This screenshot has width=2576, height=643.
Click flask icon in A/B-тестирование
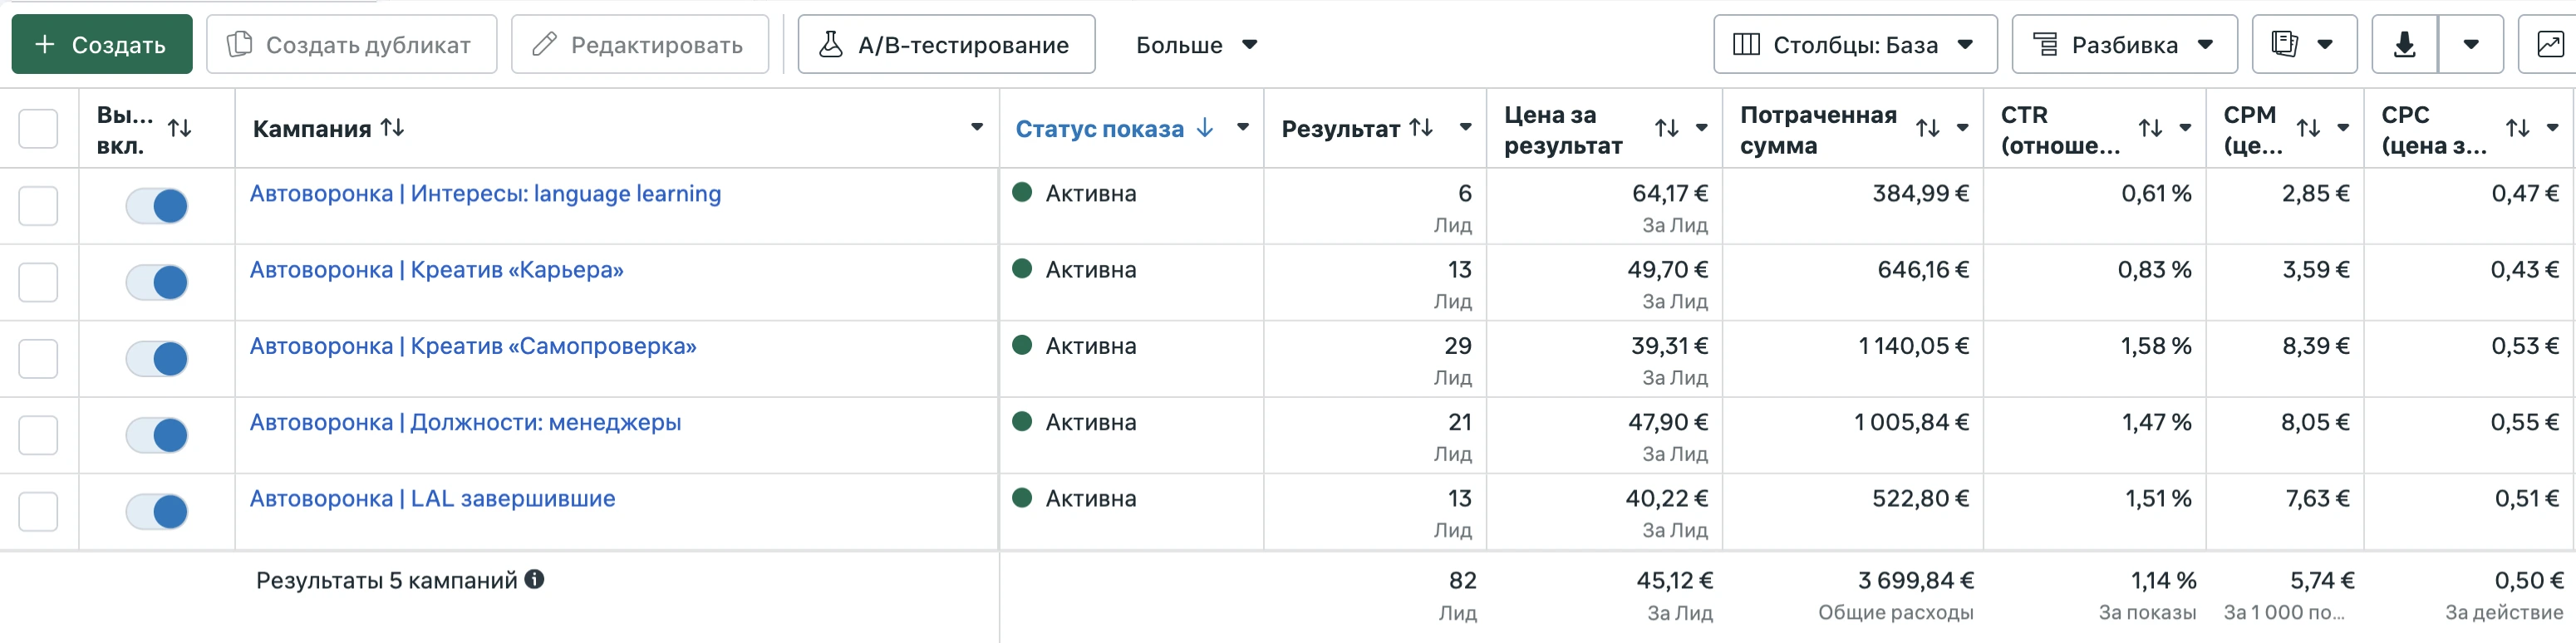point(831,44)
